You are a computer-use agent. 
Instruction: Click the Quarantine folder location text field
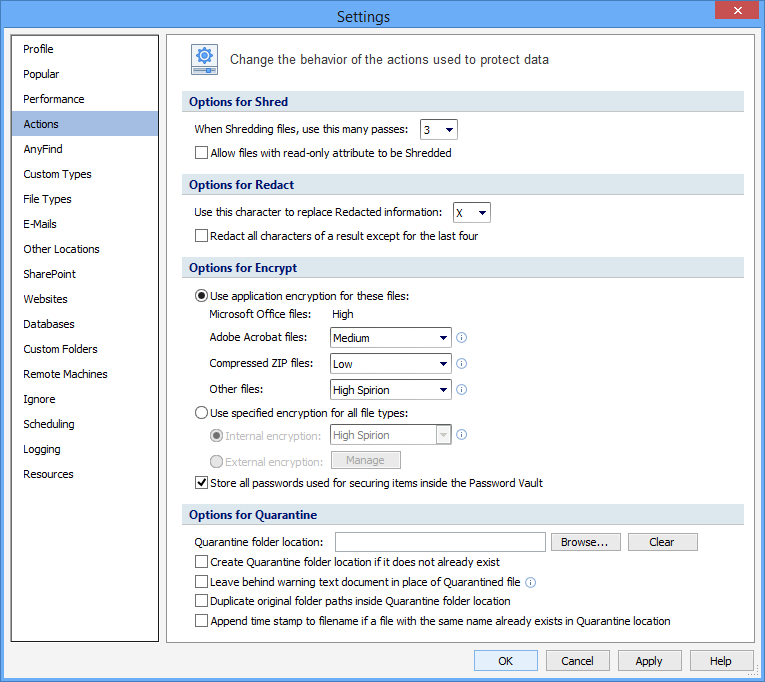(x=438, y=542)
